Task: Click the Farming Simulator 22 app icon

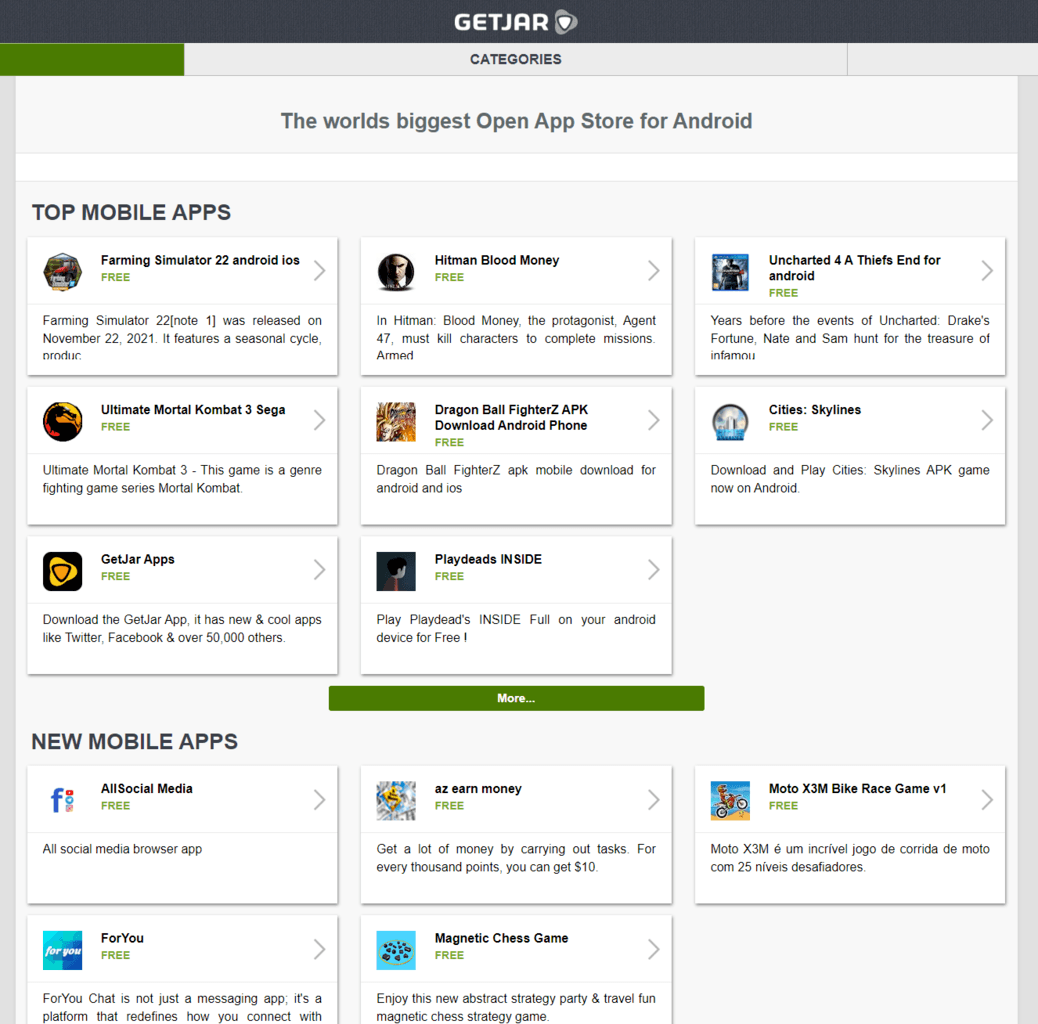Action: (x=62, y=272)
